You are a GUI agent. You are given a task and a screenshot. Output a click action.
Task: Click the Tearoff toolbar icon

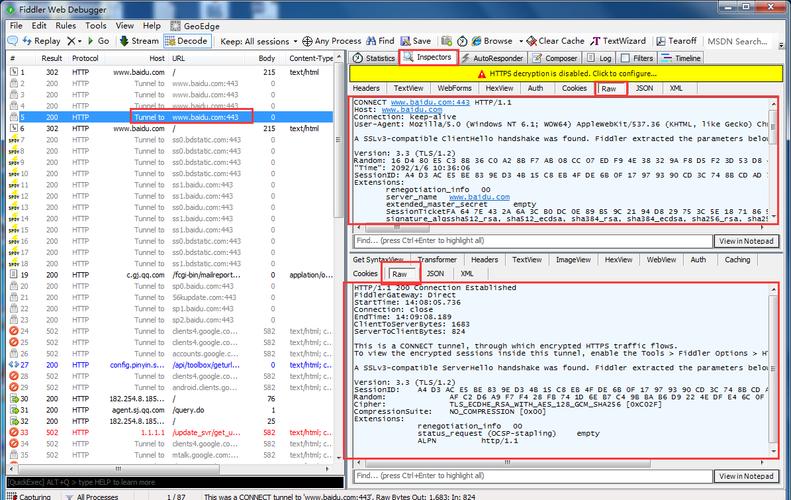(661, 41)
